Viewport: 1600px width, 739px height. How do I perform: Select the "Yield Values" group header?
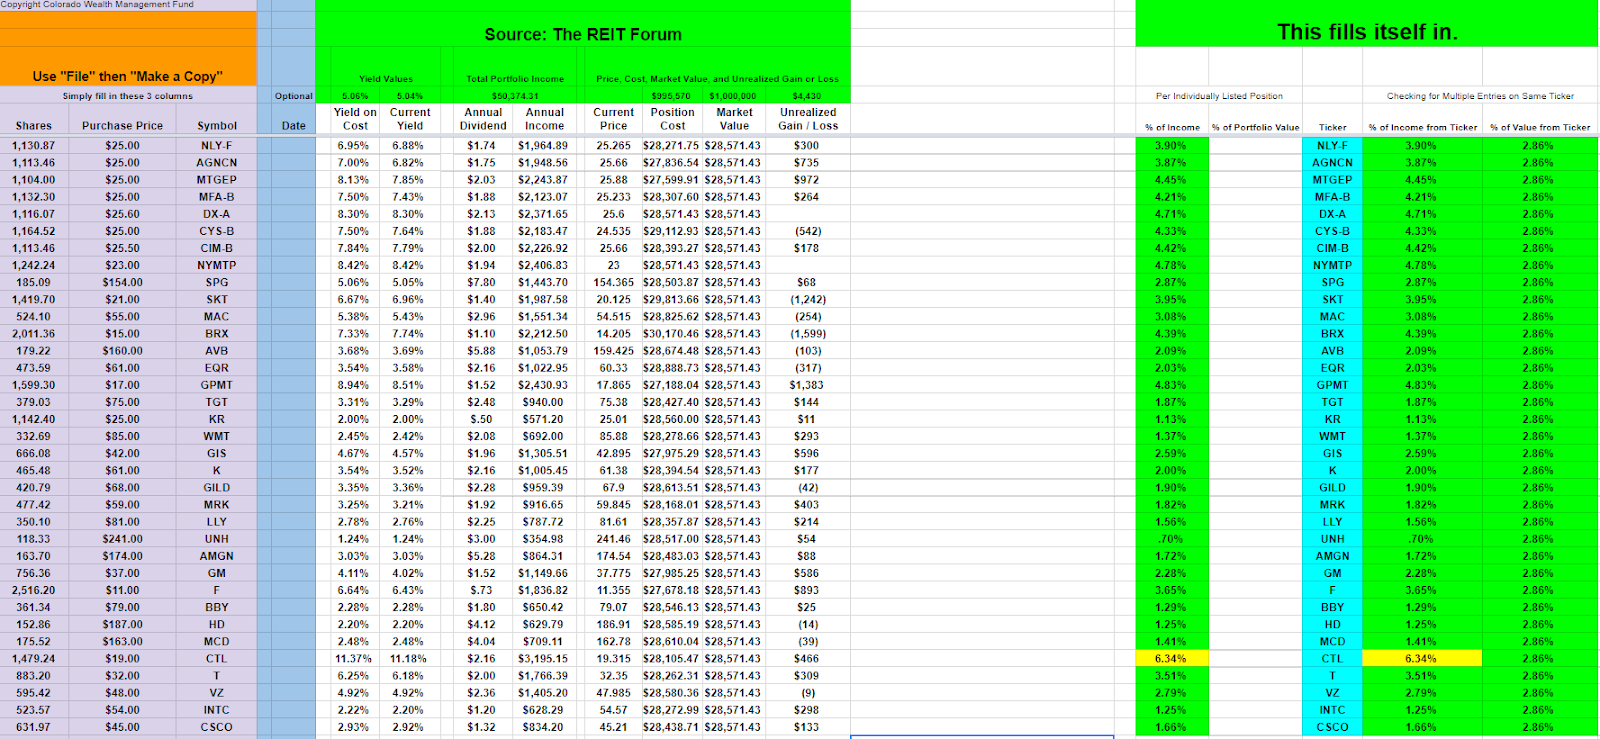coord(386,79)
